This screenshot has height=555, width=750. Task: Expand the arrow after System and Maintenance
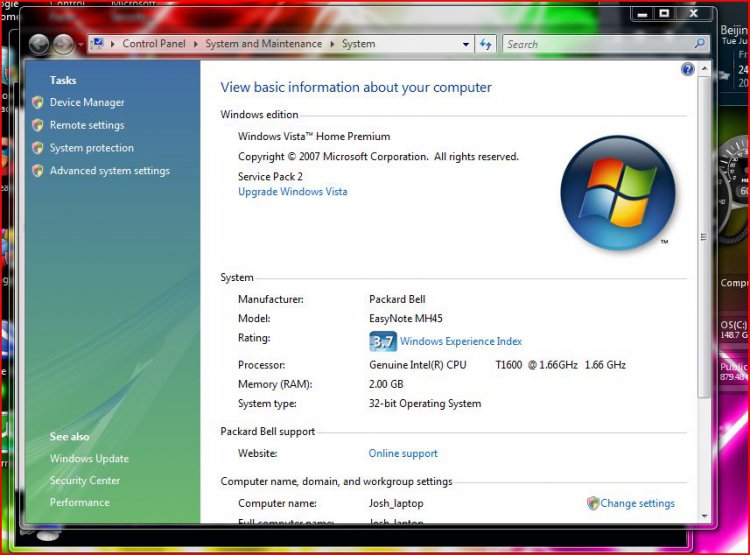click(332, 44)
